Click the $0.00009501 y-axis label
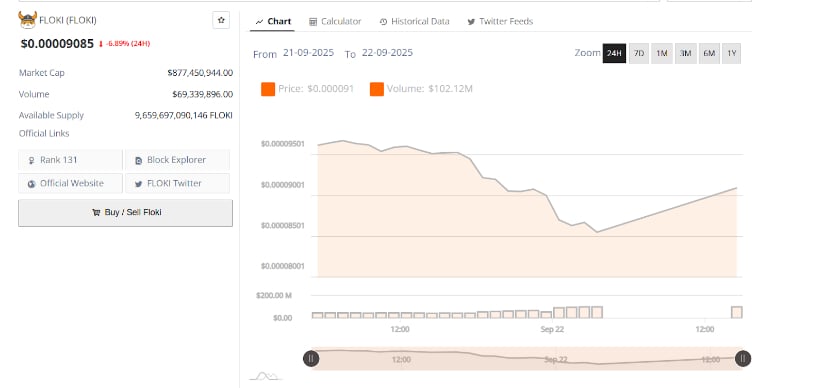The height and width of the screenshot is (388, 825). click(x=283, y=144)
